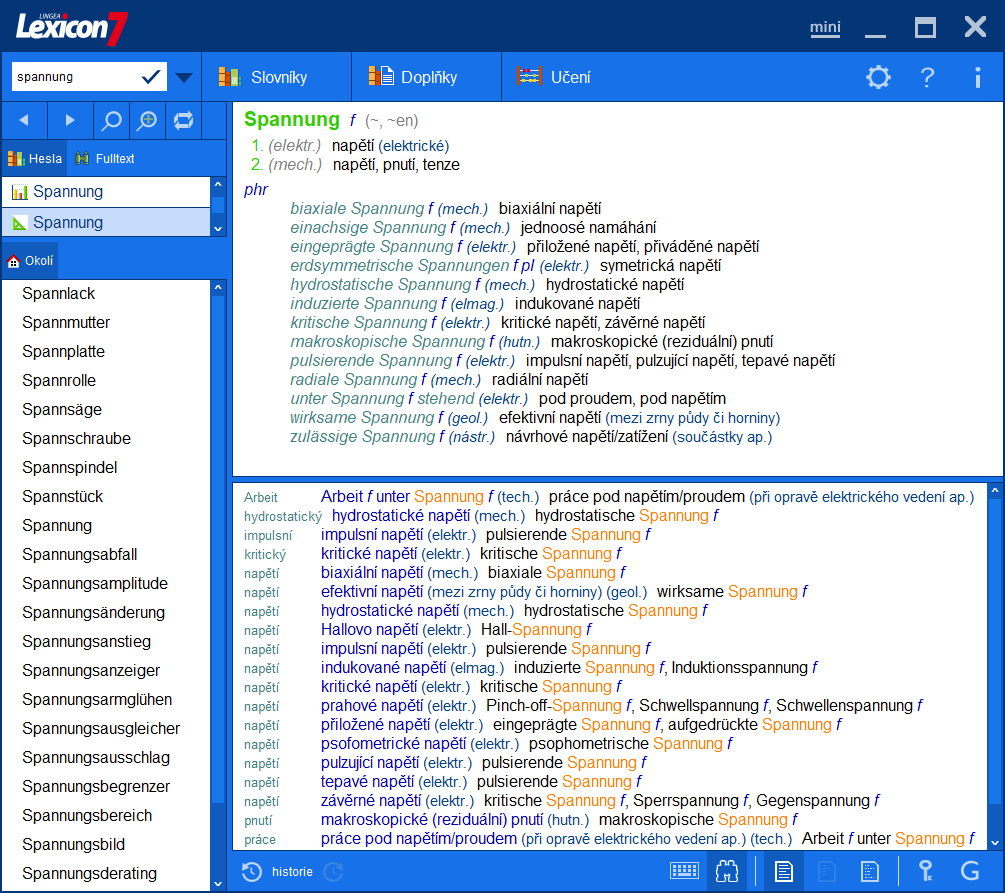1005x893 pixels.
Task: Select Spannsäge in the word list
Action: tap(62, 410)
